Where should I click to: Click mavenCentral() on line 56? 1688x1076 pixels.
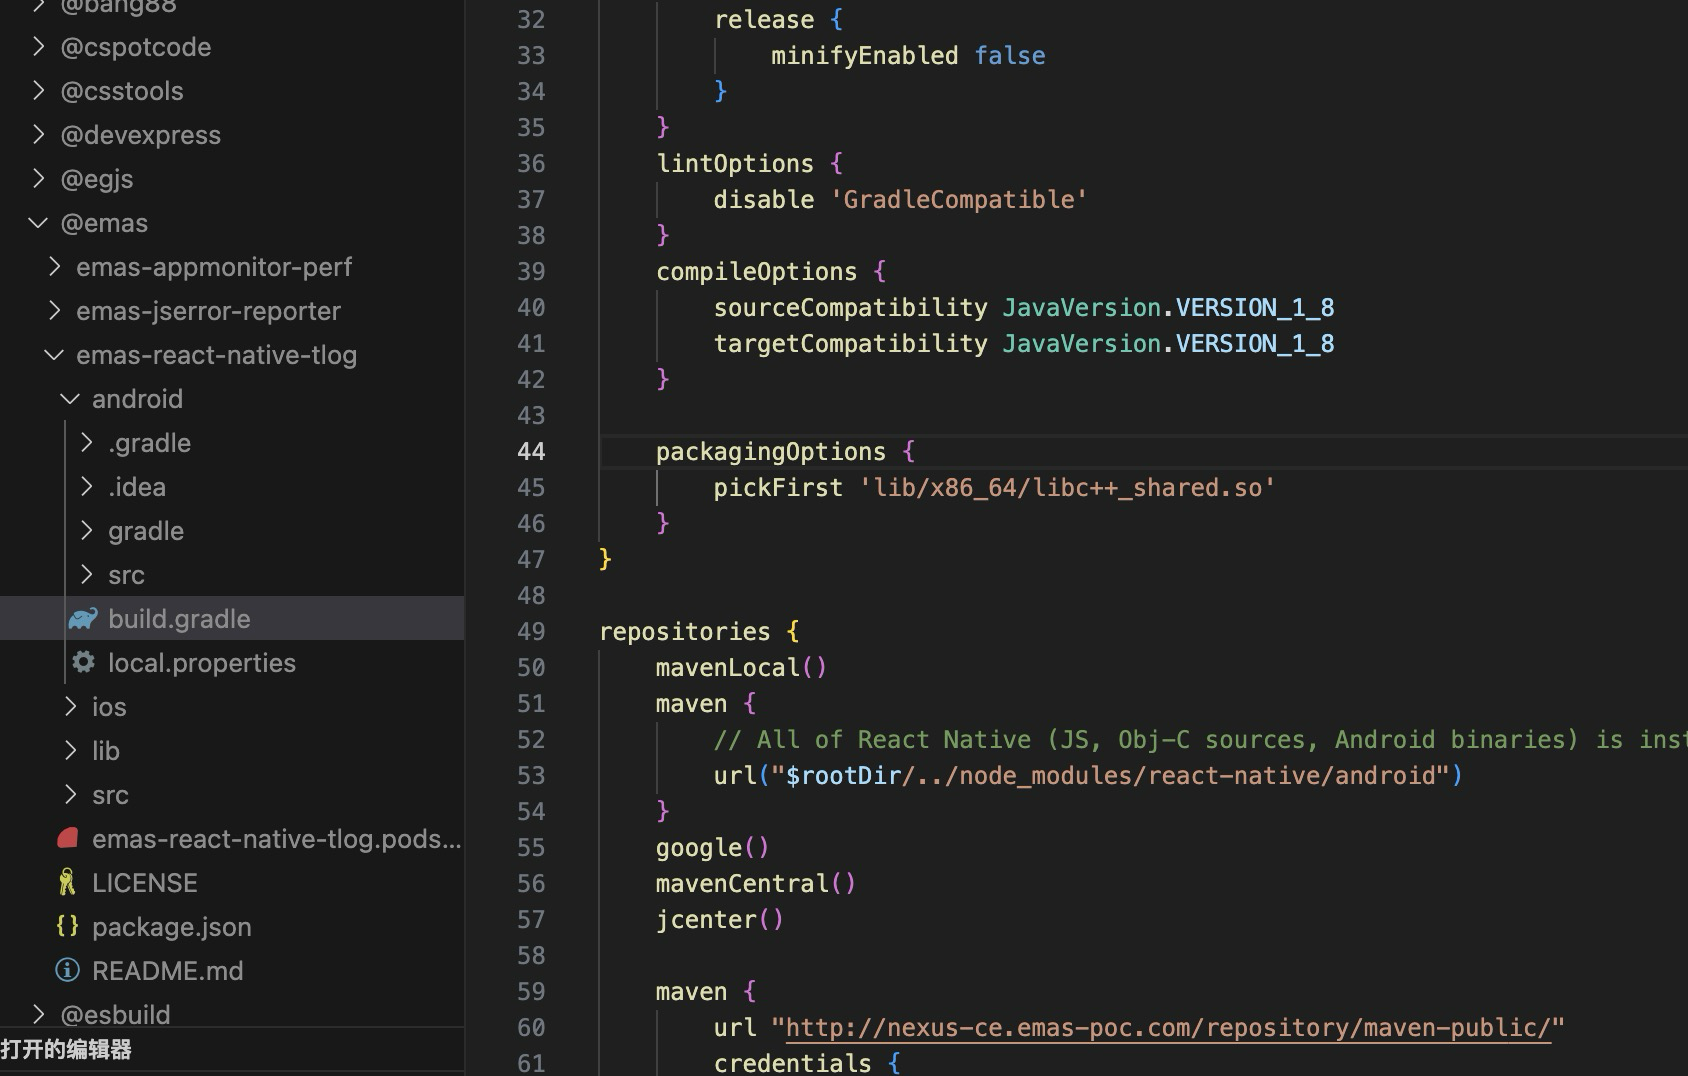755,883
